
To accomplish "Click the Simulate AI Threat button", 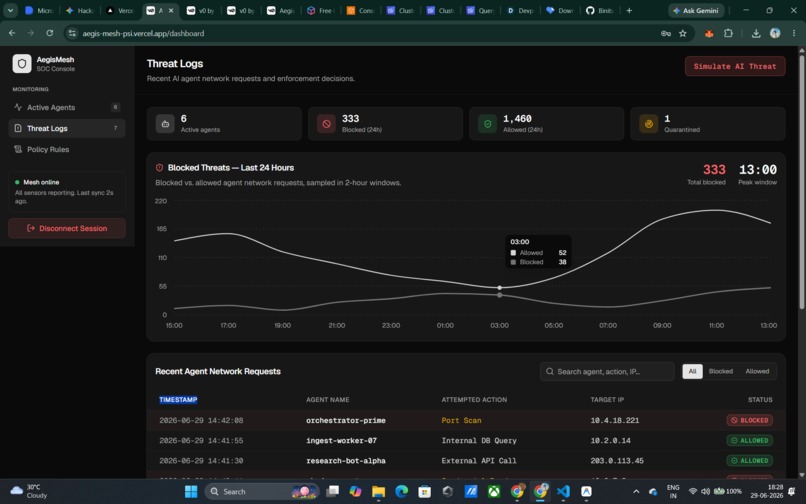I will 735,66.
